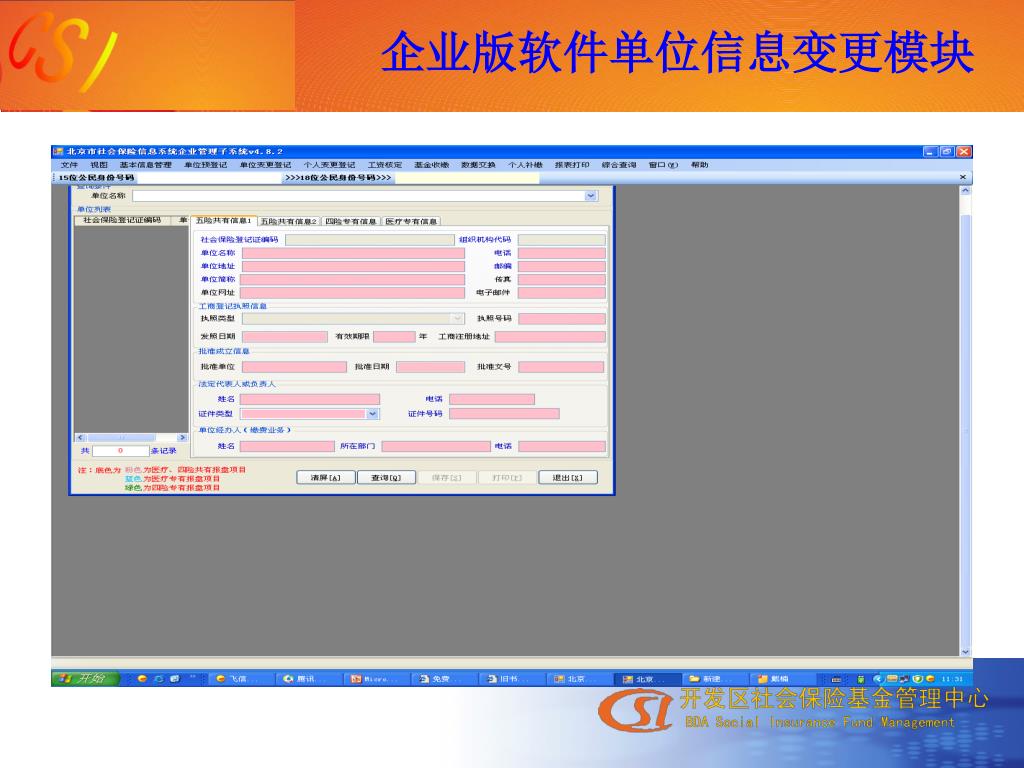
Task: Click the 退出[X] button
Action: (x=568, y=478)
